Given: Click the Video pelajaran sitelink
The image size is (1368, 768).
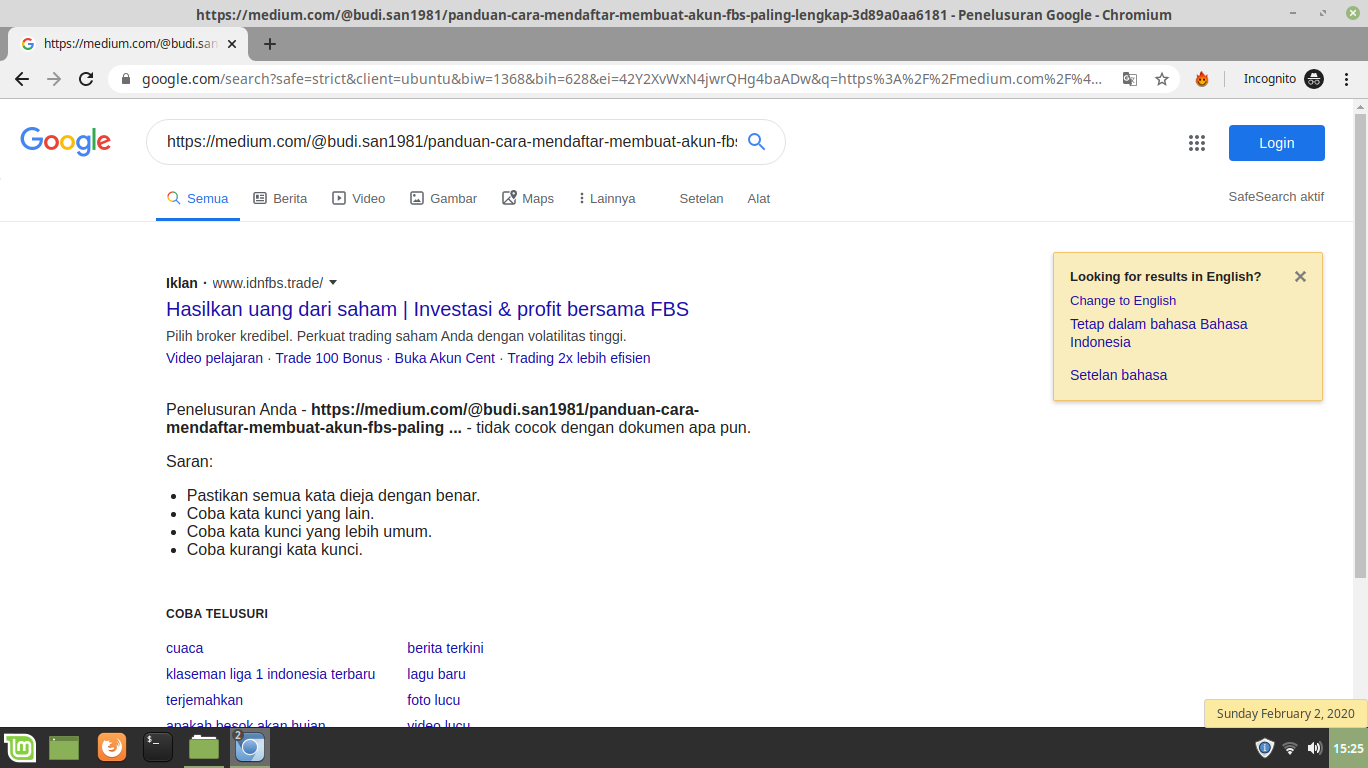Looking at the screenshot, I should [214, 358].
